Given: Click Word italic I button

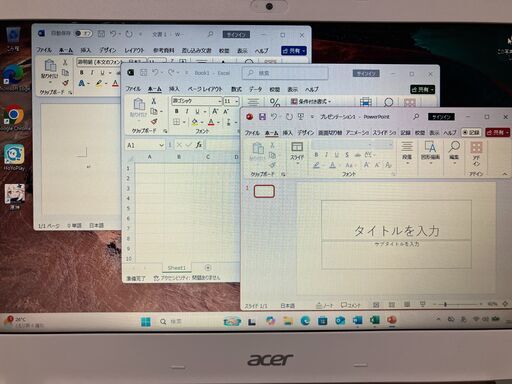Looking at the screenshot, I should [x=92, y=72].
